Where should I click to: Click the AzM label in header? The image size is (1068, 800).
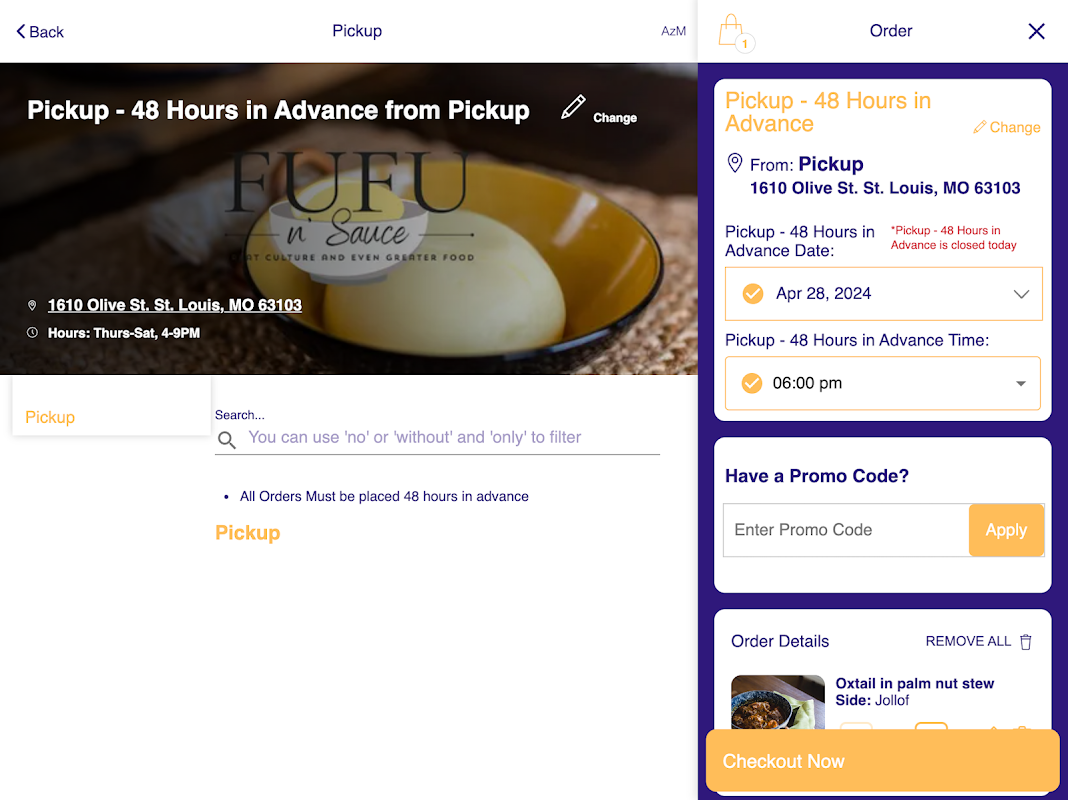click(x=673, y=31)
